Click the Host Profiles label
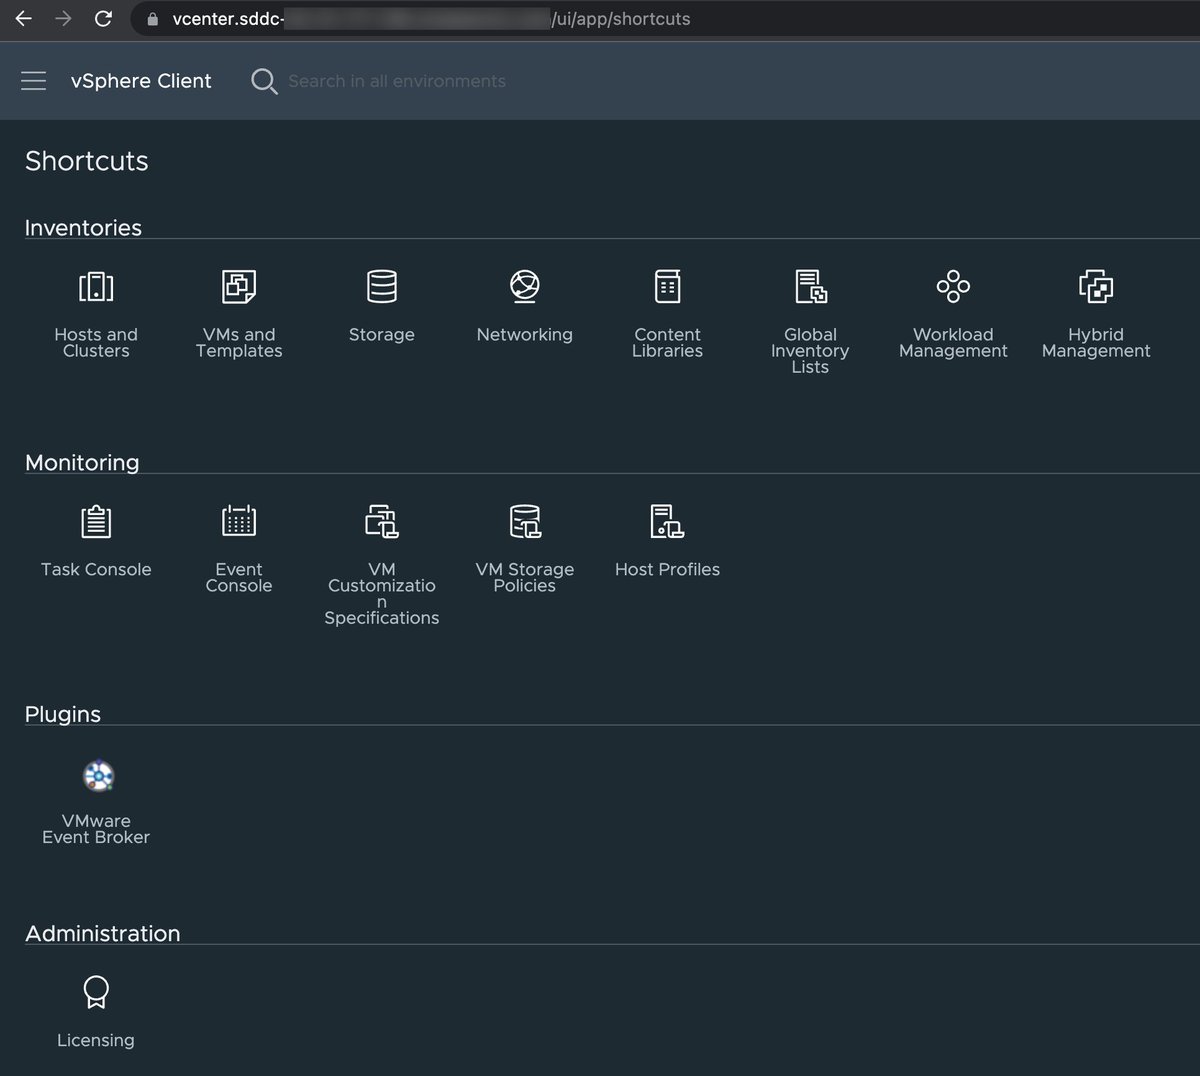 click(x=667, y=569)
